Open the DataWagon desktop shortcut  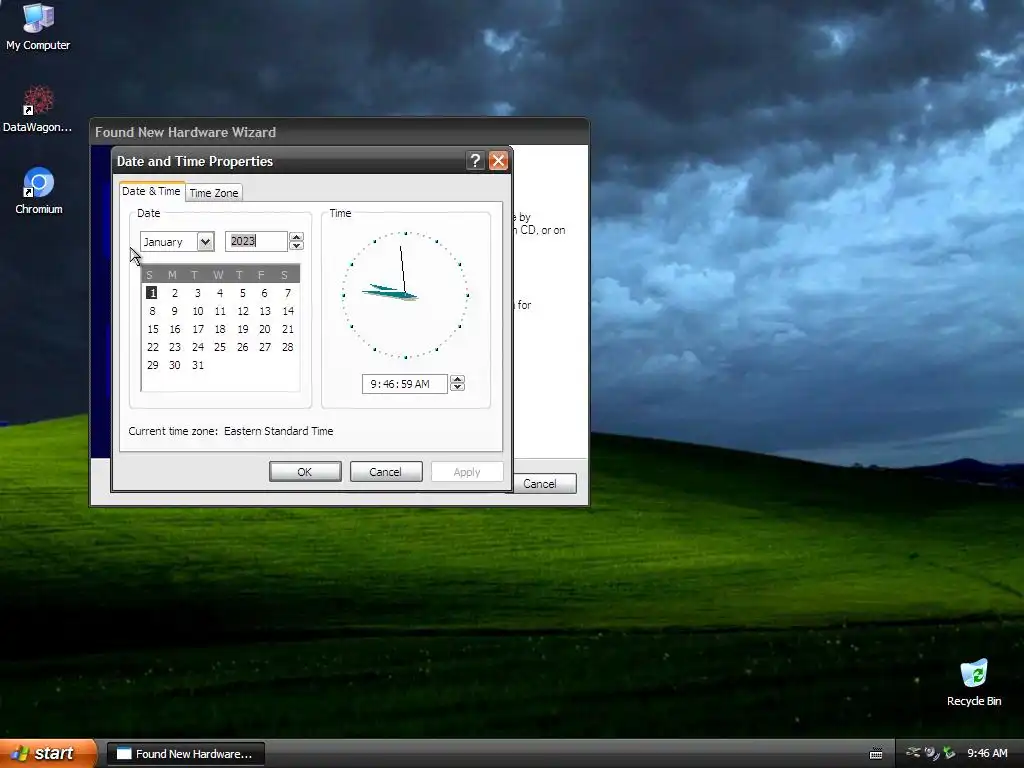[37, 108]
